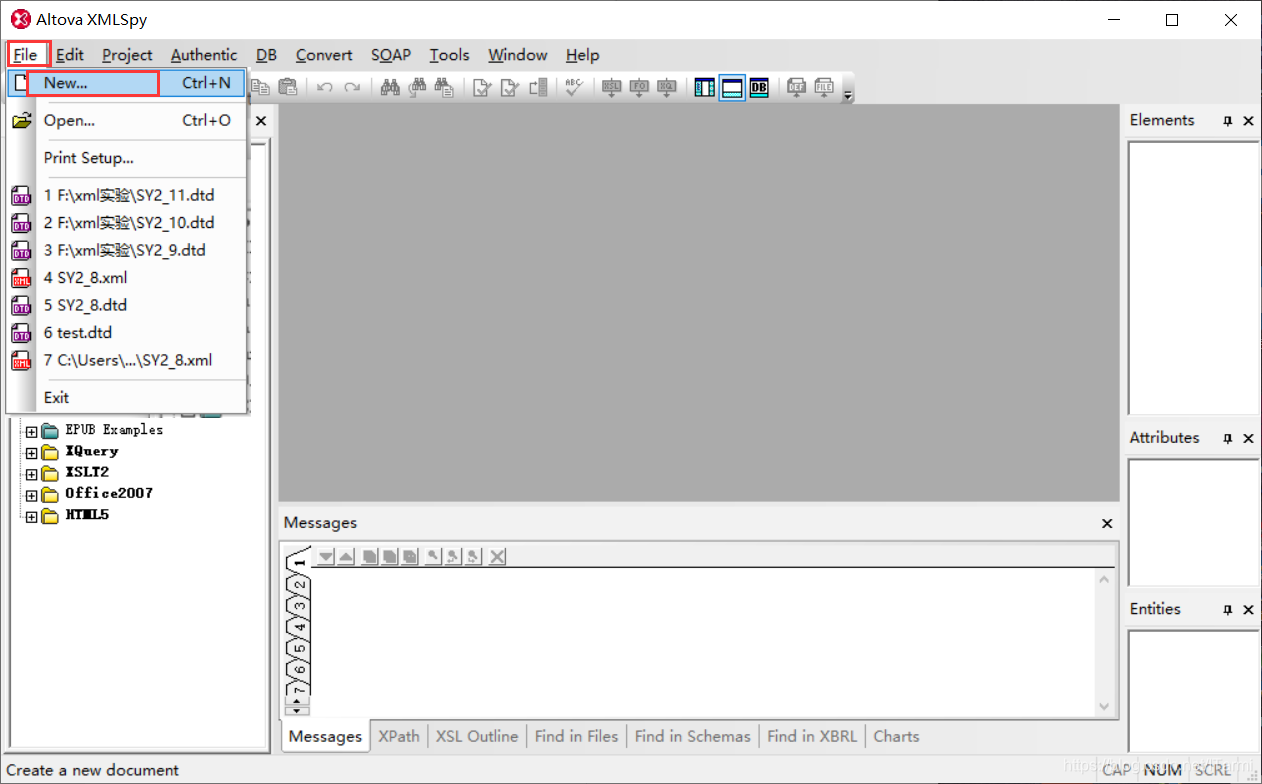Image resolution: width=1262 pixels, height=784 pixels.
Task: Click the Paste toolbar icon
Action: [x=287, y=87]
